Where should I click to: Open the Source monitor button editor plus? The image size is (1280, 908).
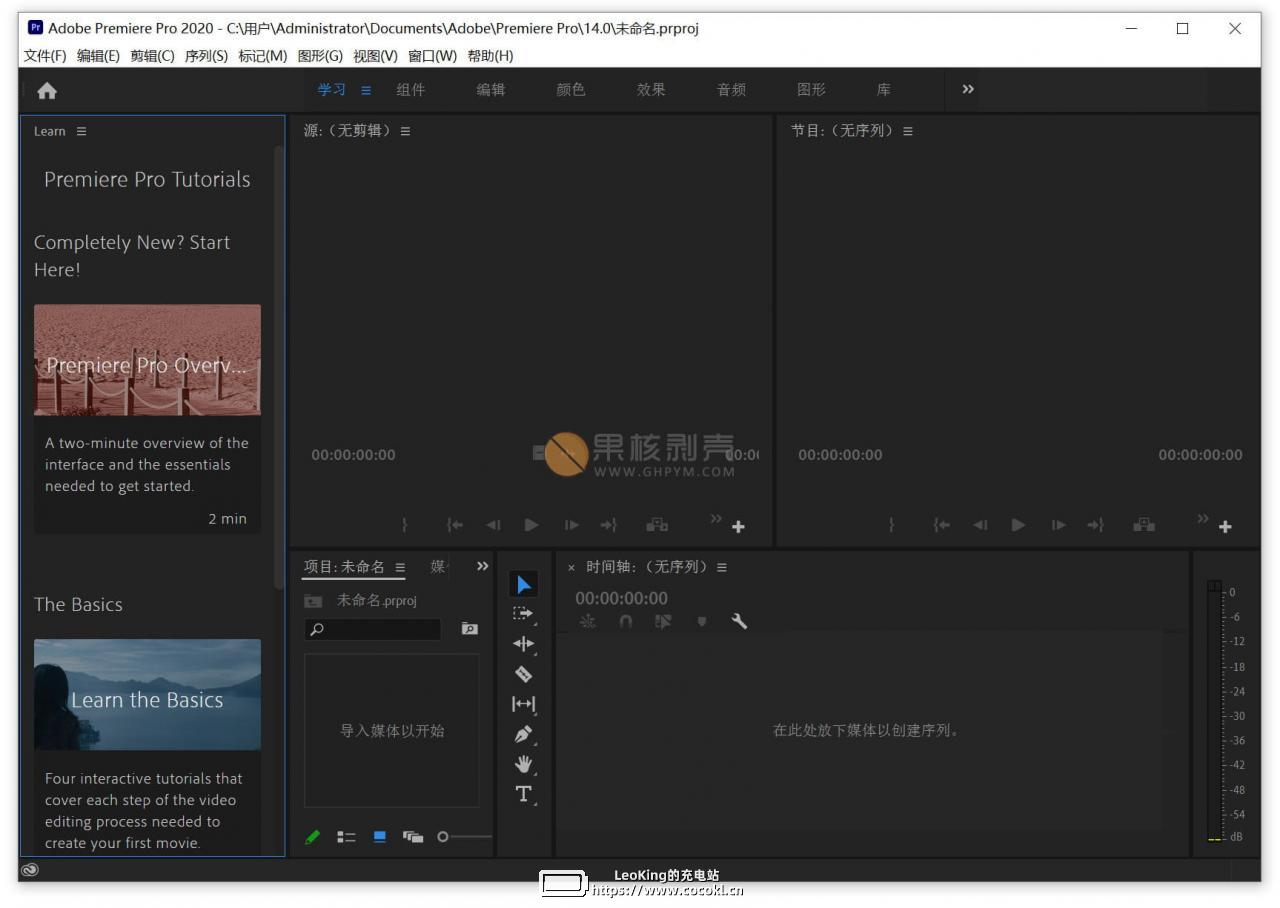coord(738,527)
